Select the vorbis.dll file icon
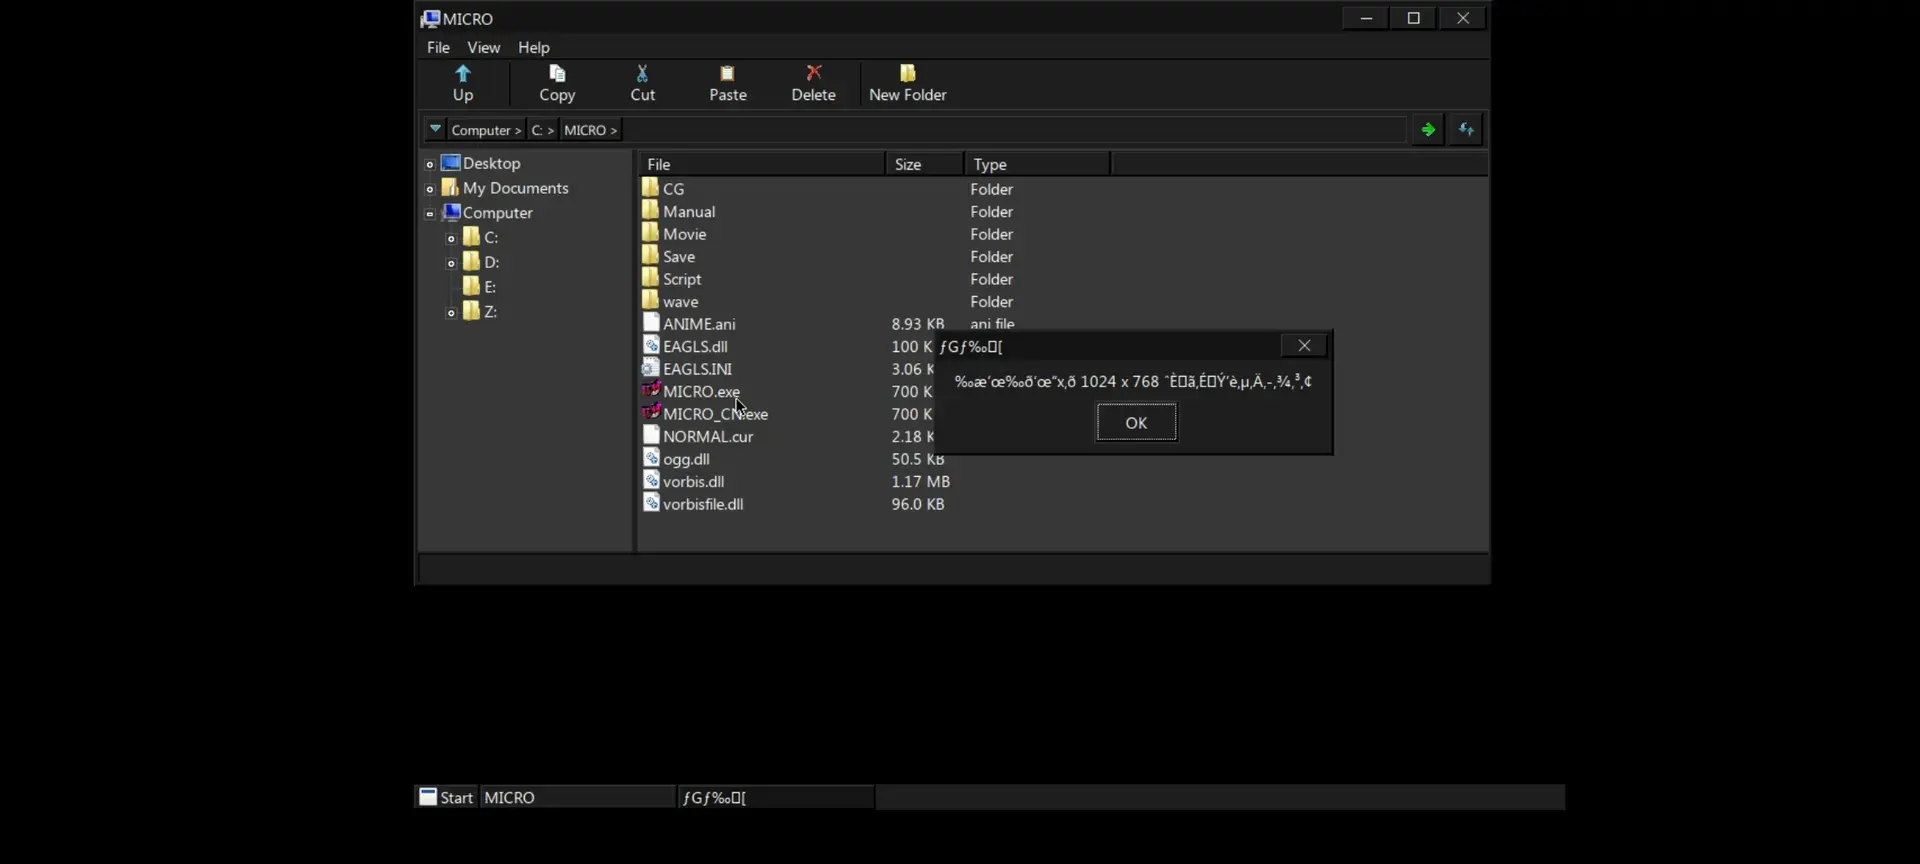This screenshot has width=1920, height=864. point(651,480)
